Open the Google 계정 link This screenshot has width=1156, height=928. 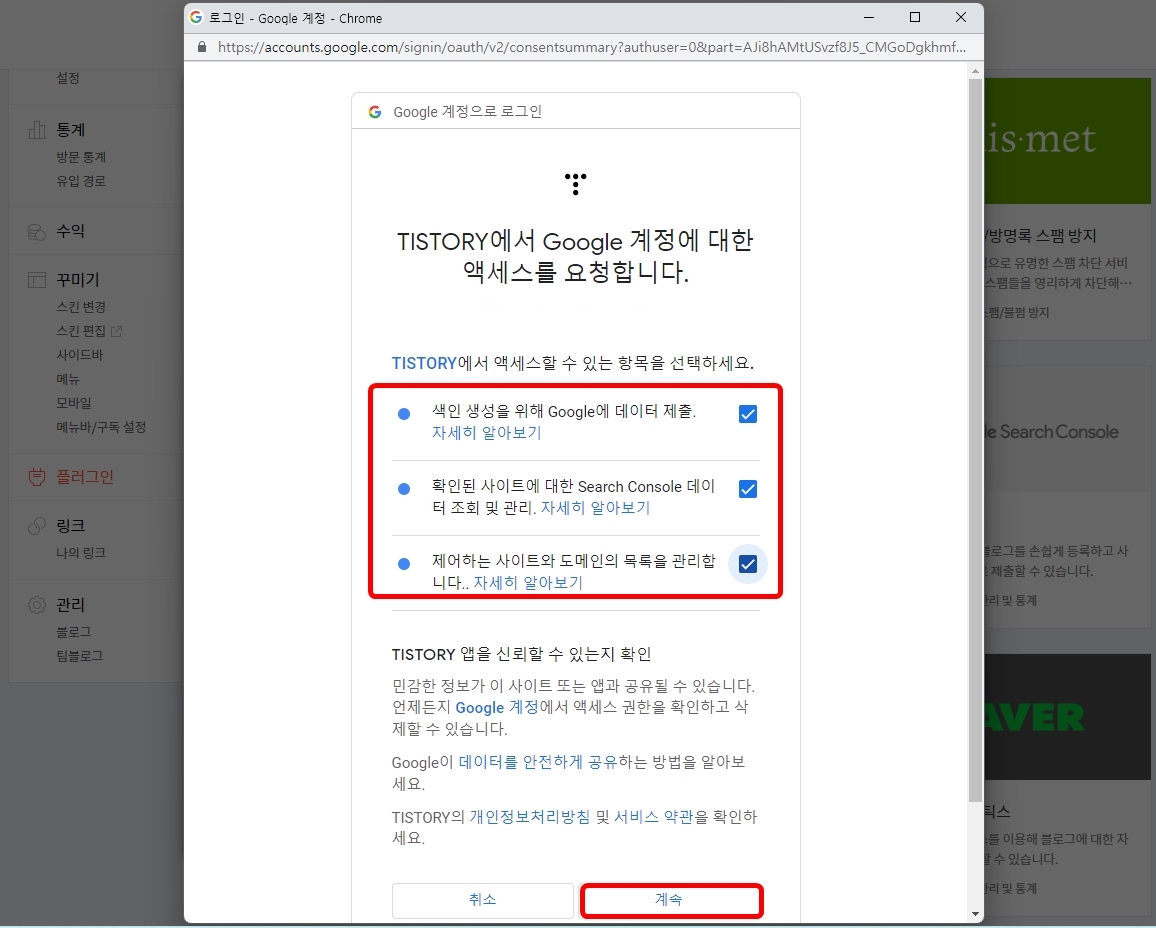coord(497,708)
